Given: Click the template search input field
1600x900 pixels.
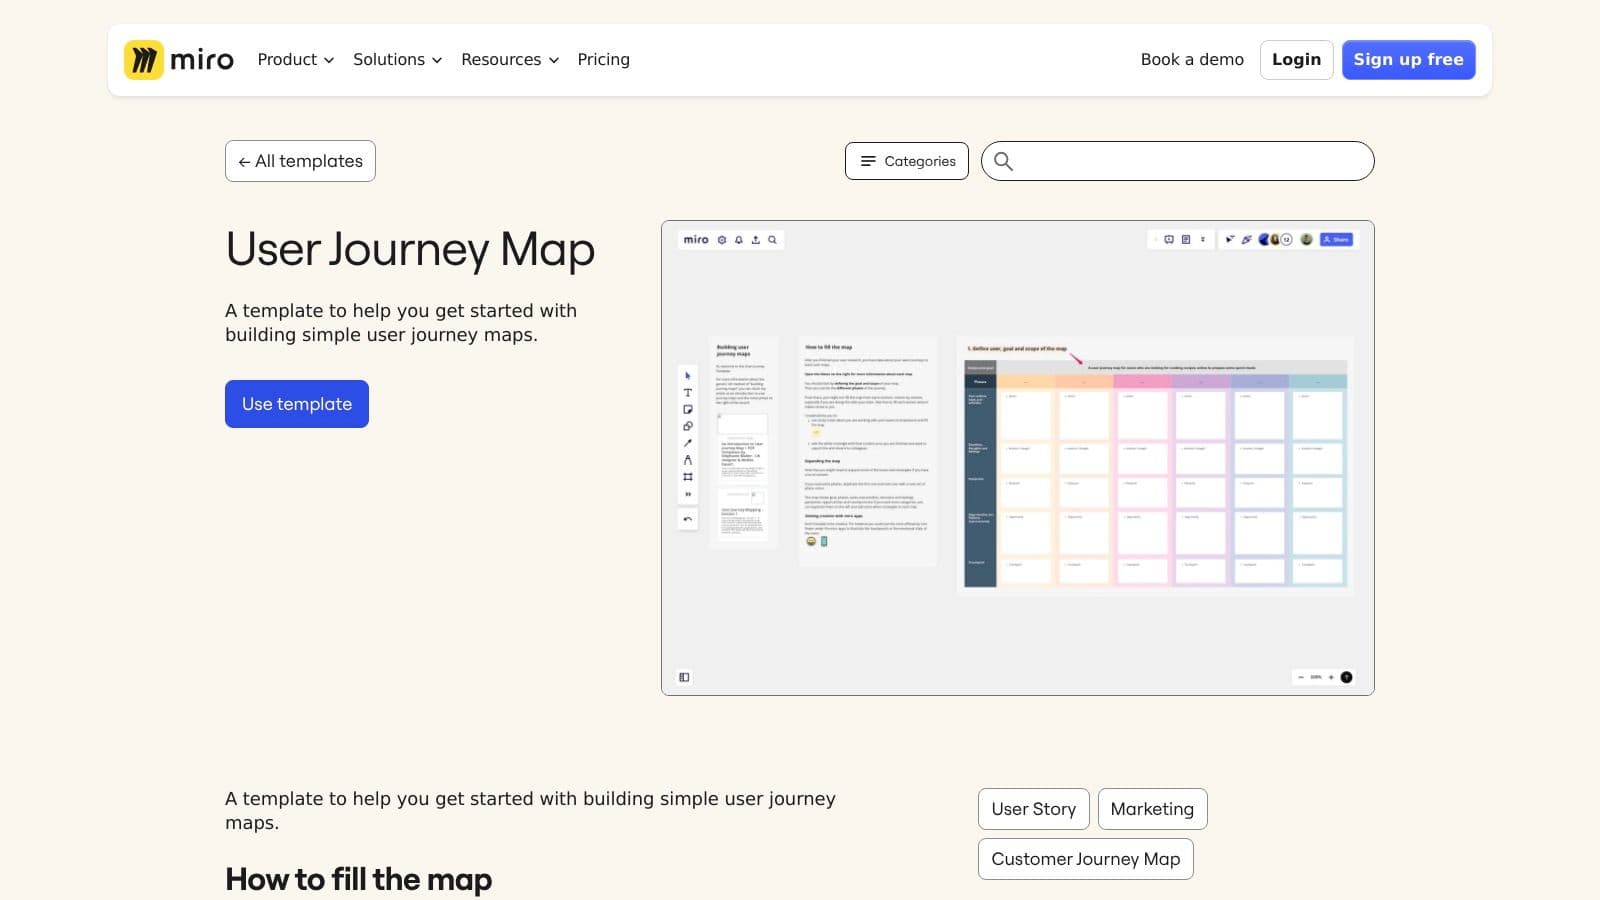Looking at the screenshot, I should (1190, 161).
